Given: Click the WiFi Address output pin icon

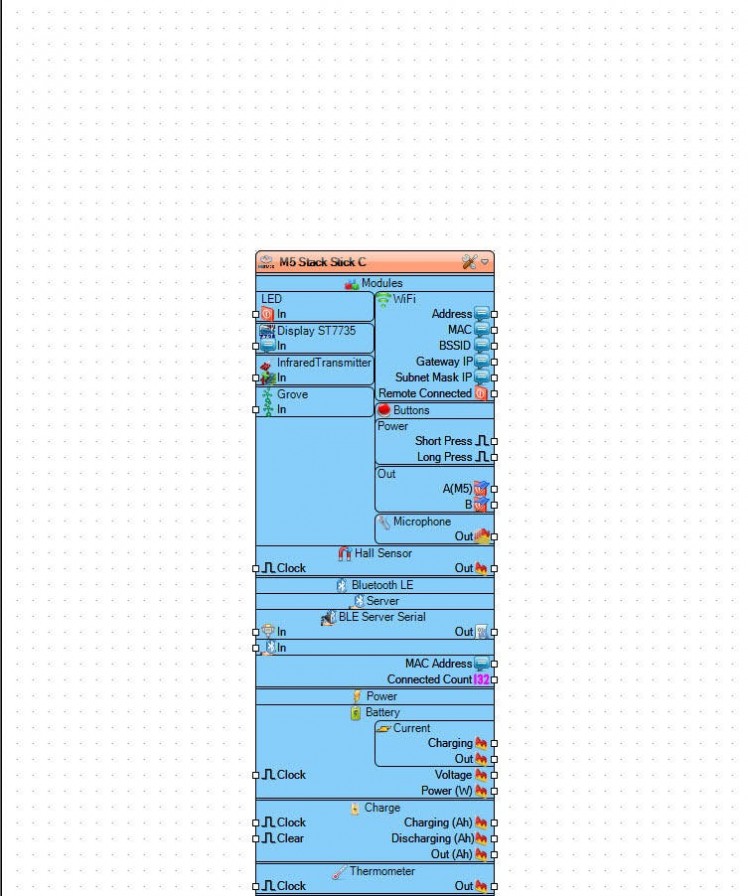Looking at the screenshot, I should coord(482,314).
